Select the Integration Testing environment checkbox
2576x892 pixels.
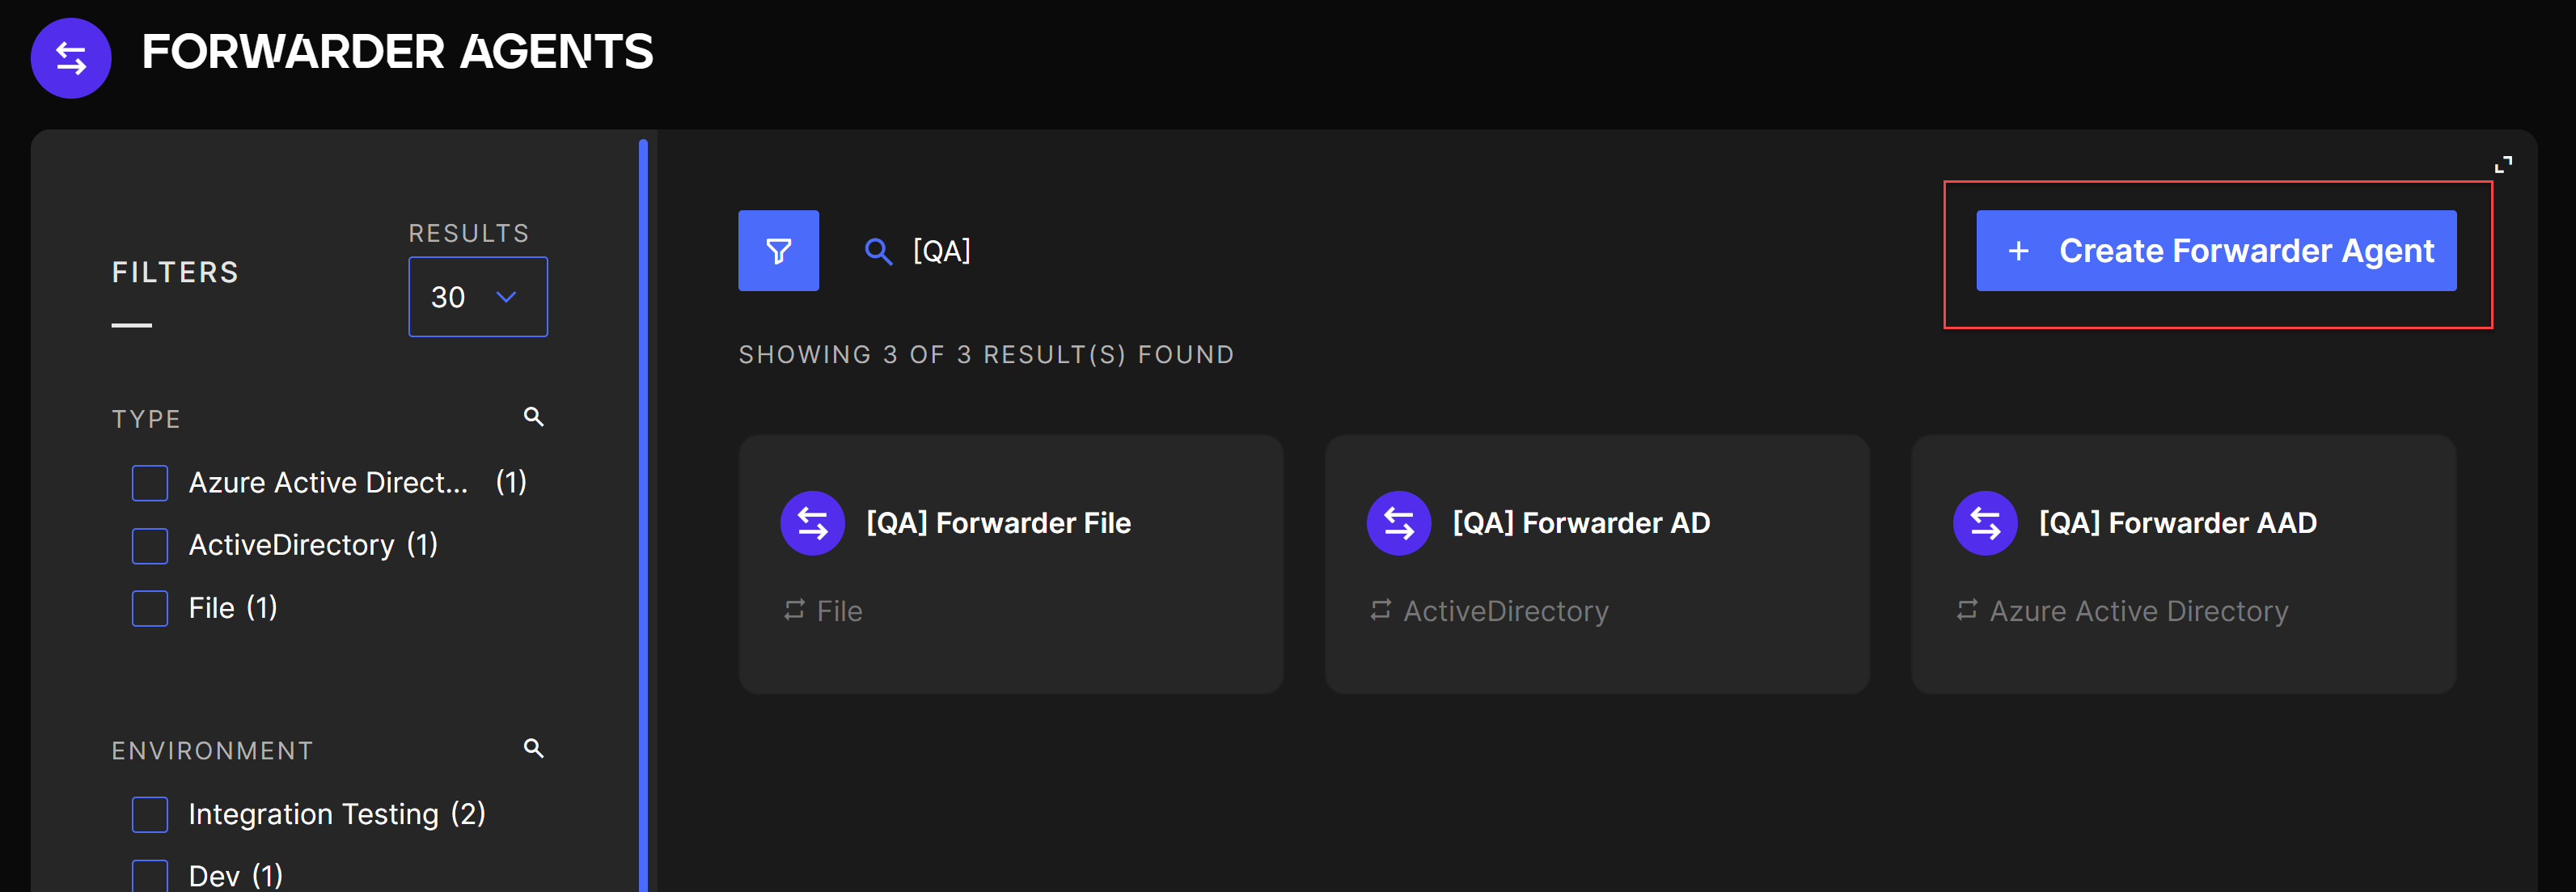[x=150, y=814]
